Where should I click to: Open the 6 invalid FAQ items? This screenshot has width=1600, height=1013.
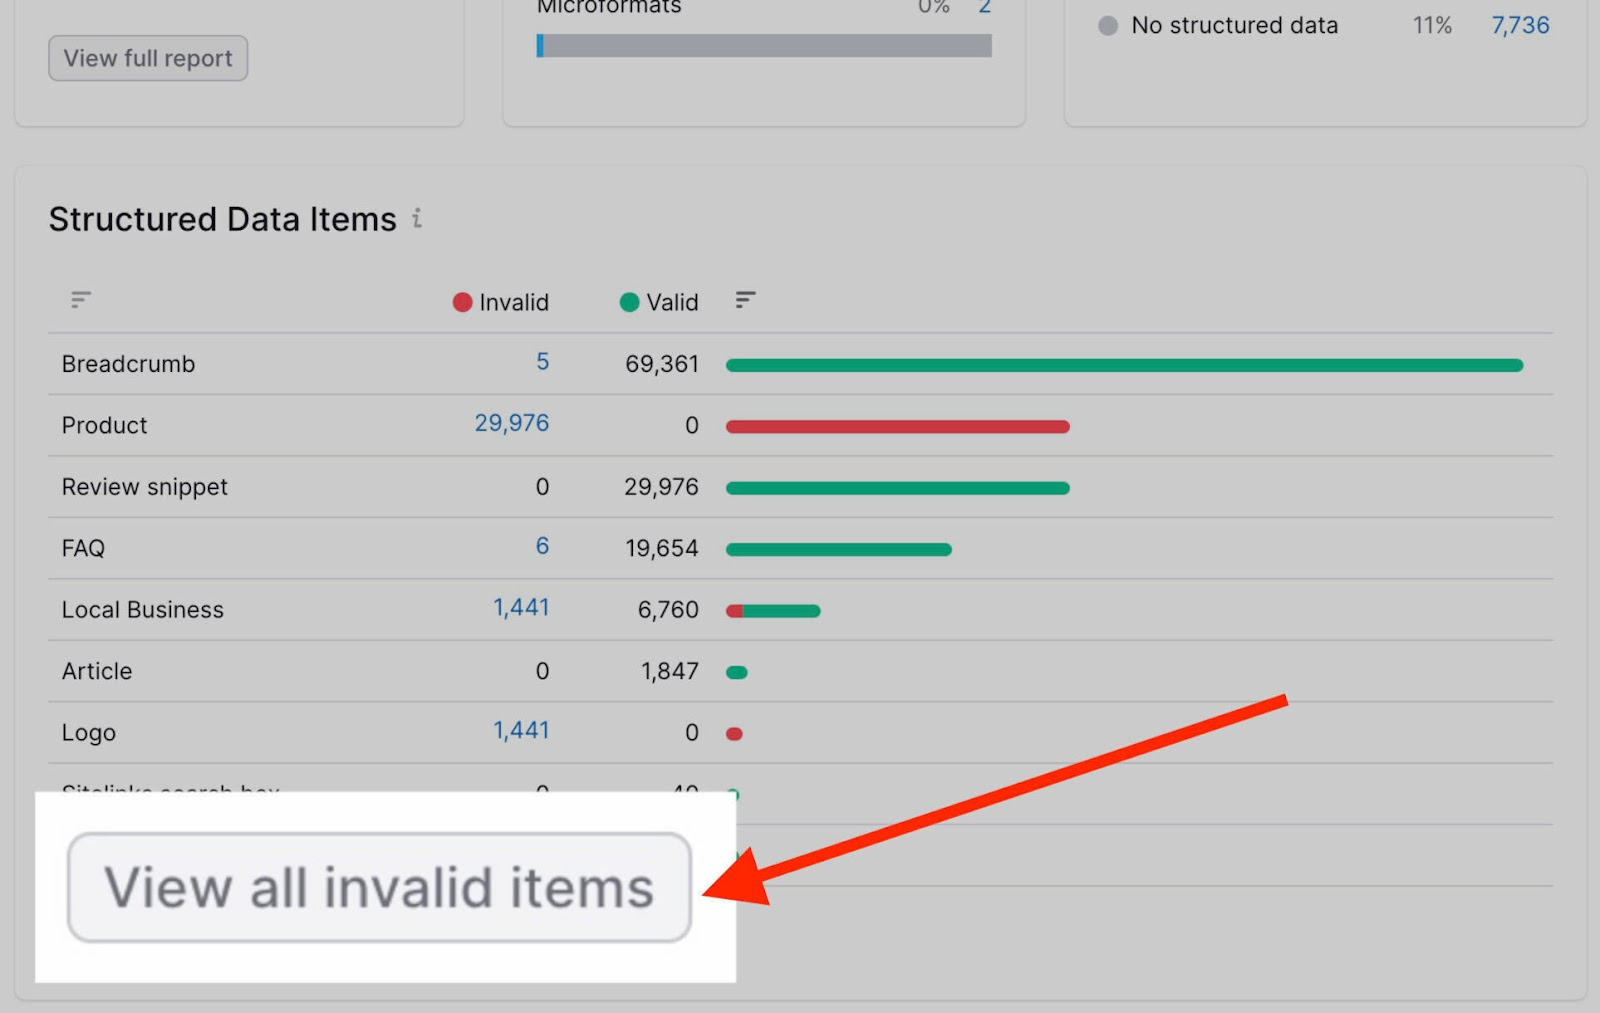(542, 546)
